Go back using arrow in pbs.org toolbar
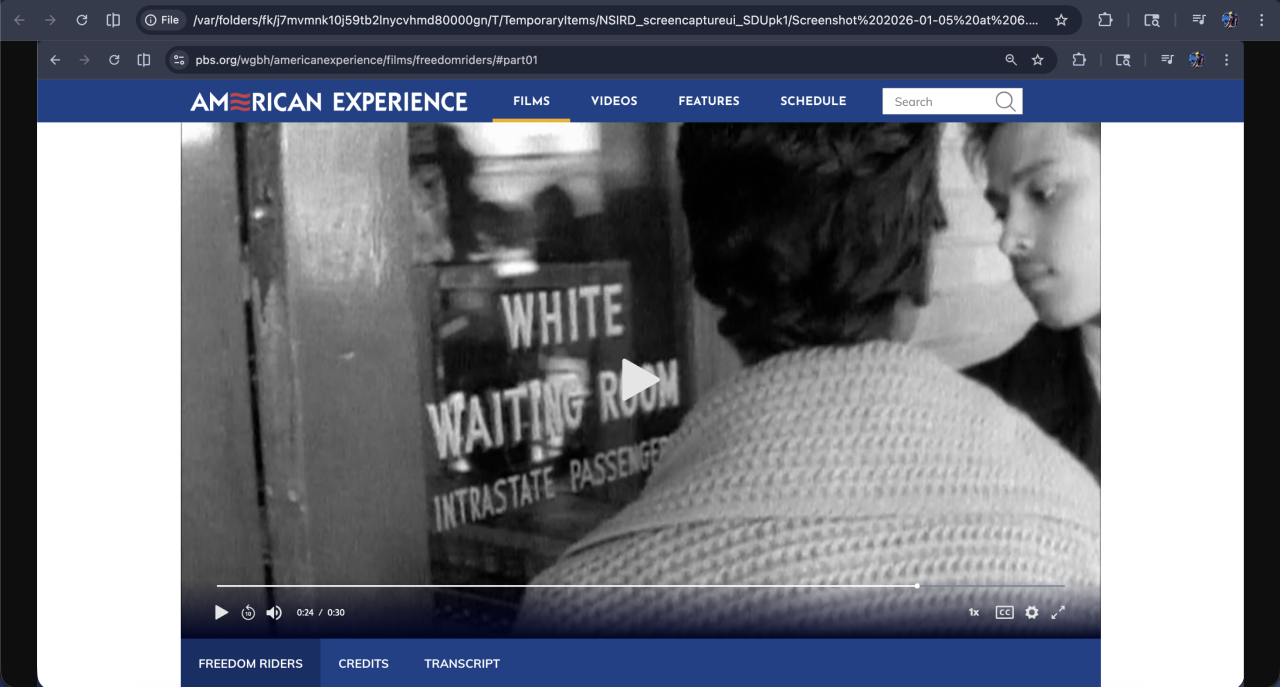The image size is (1280, 687). [55, 60]
